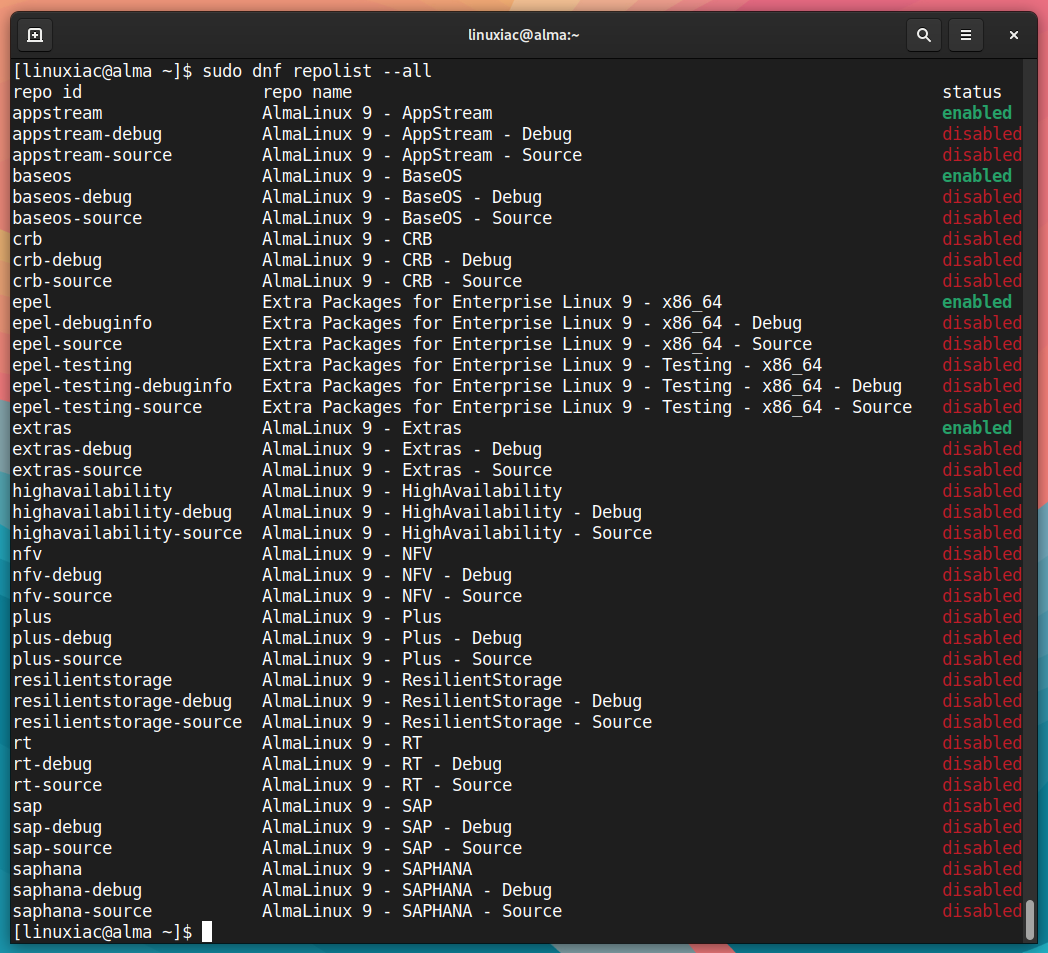Click the linuxiac@alma window title

coord(523,35)
